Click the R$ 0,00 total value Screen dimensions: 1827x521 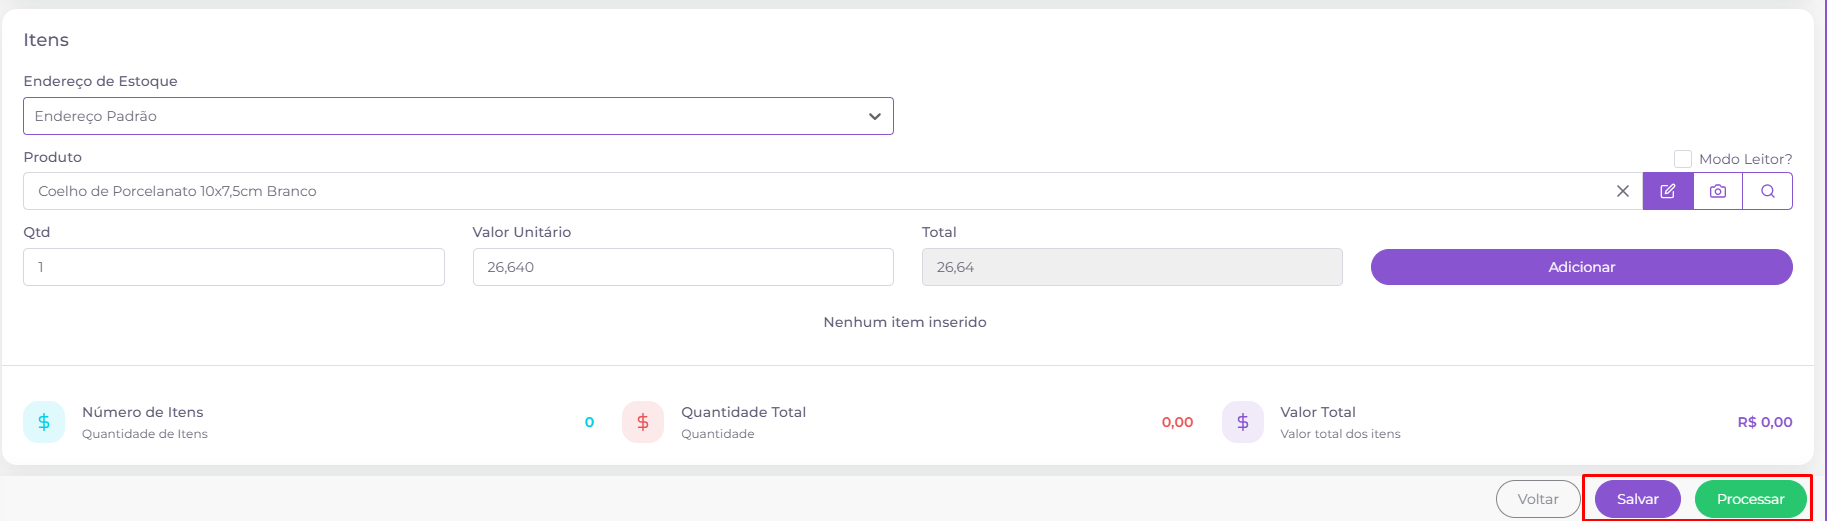tap(1764, 422)
